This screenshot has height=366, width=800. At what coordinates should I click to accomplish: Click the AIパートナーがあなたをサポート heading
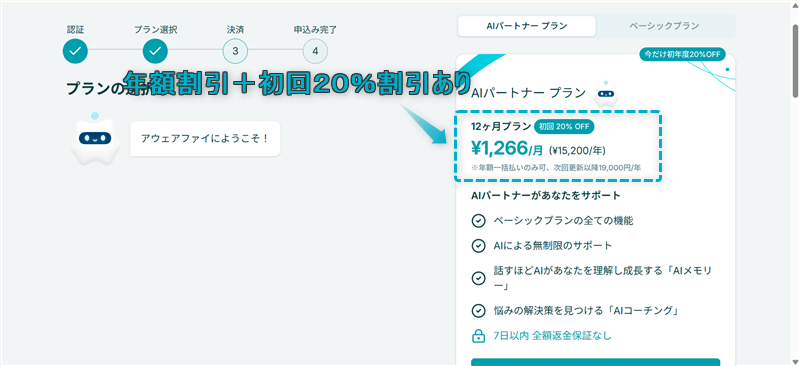pos(546,196)
